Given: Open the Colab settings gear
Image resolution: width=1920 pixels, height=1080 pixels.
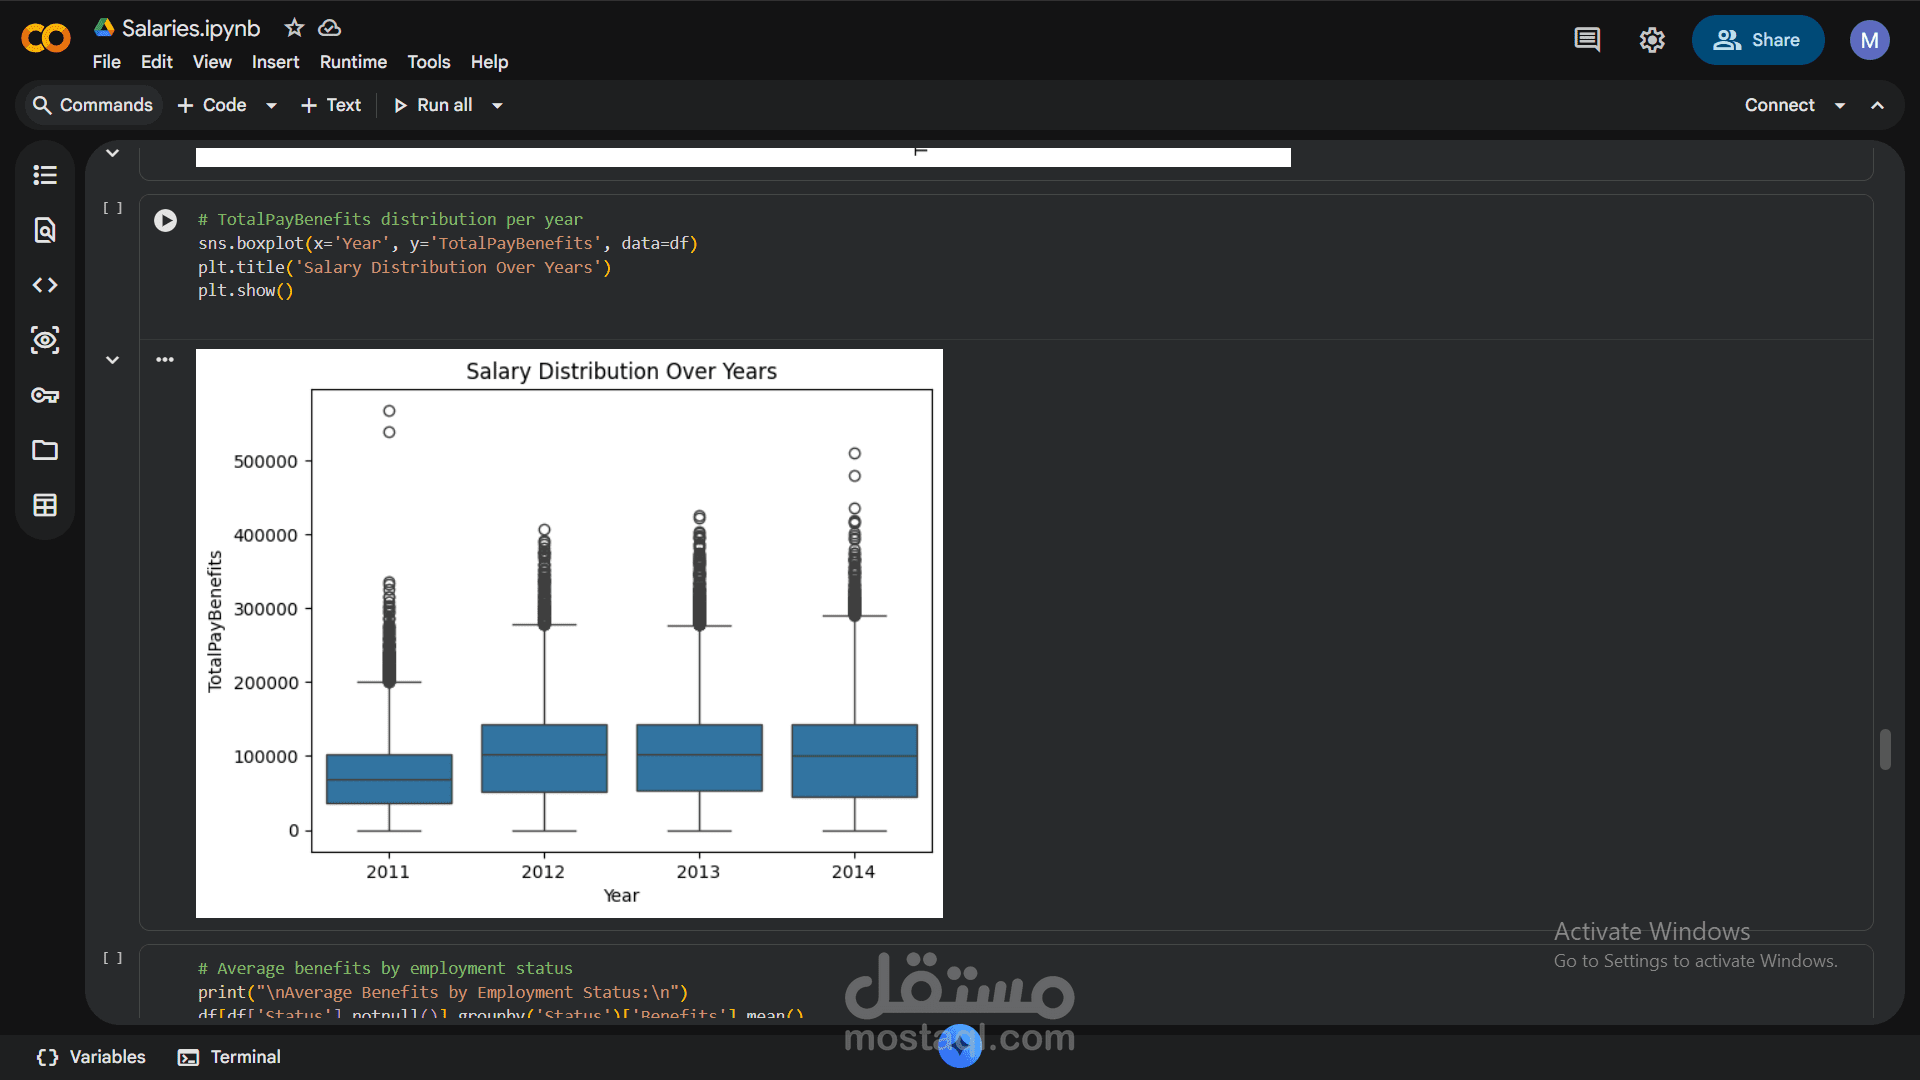Looking at the screenshot, I should coord(1652,40).
